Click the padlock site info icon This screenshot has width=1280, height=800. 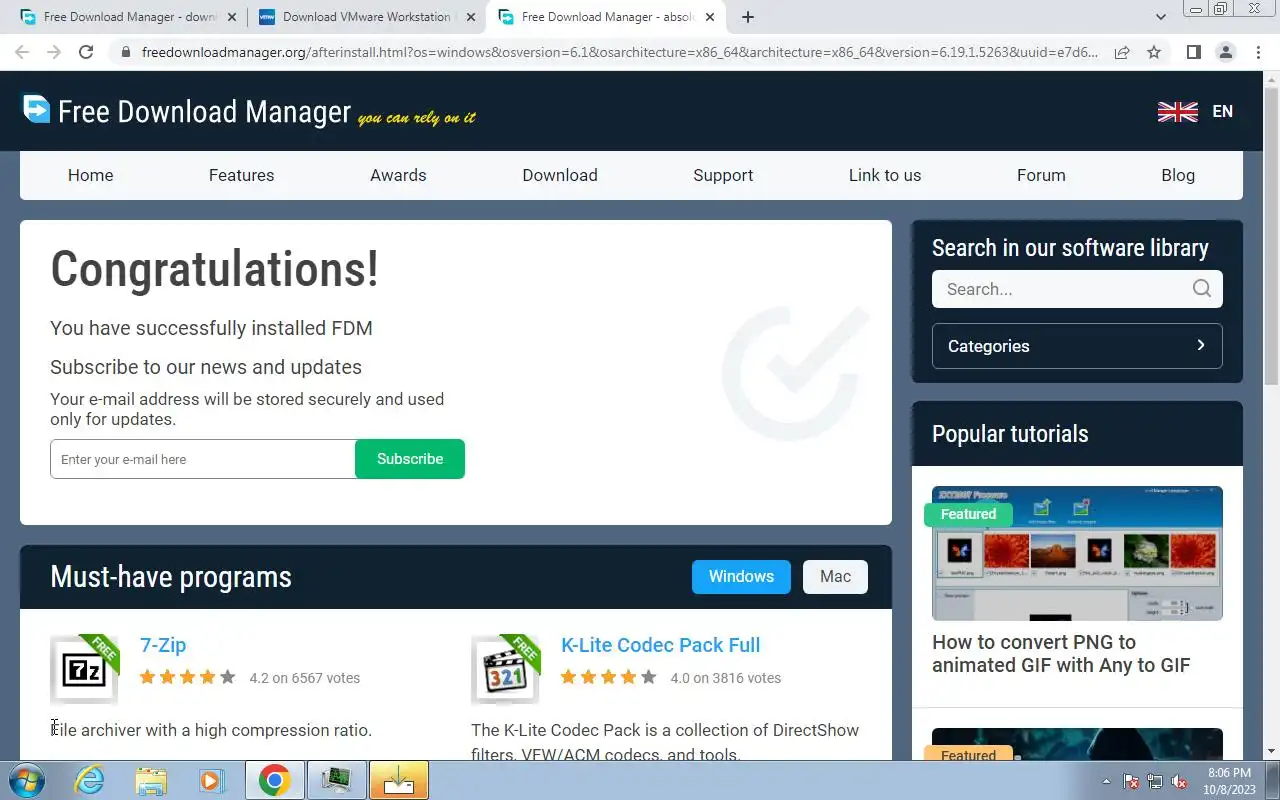126,52
